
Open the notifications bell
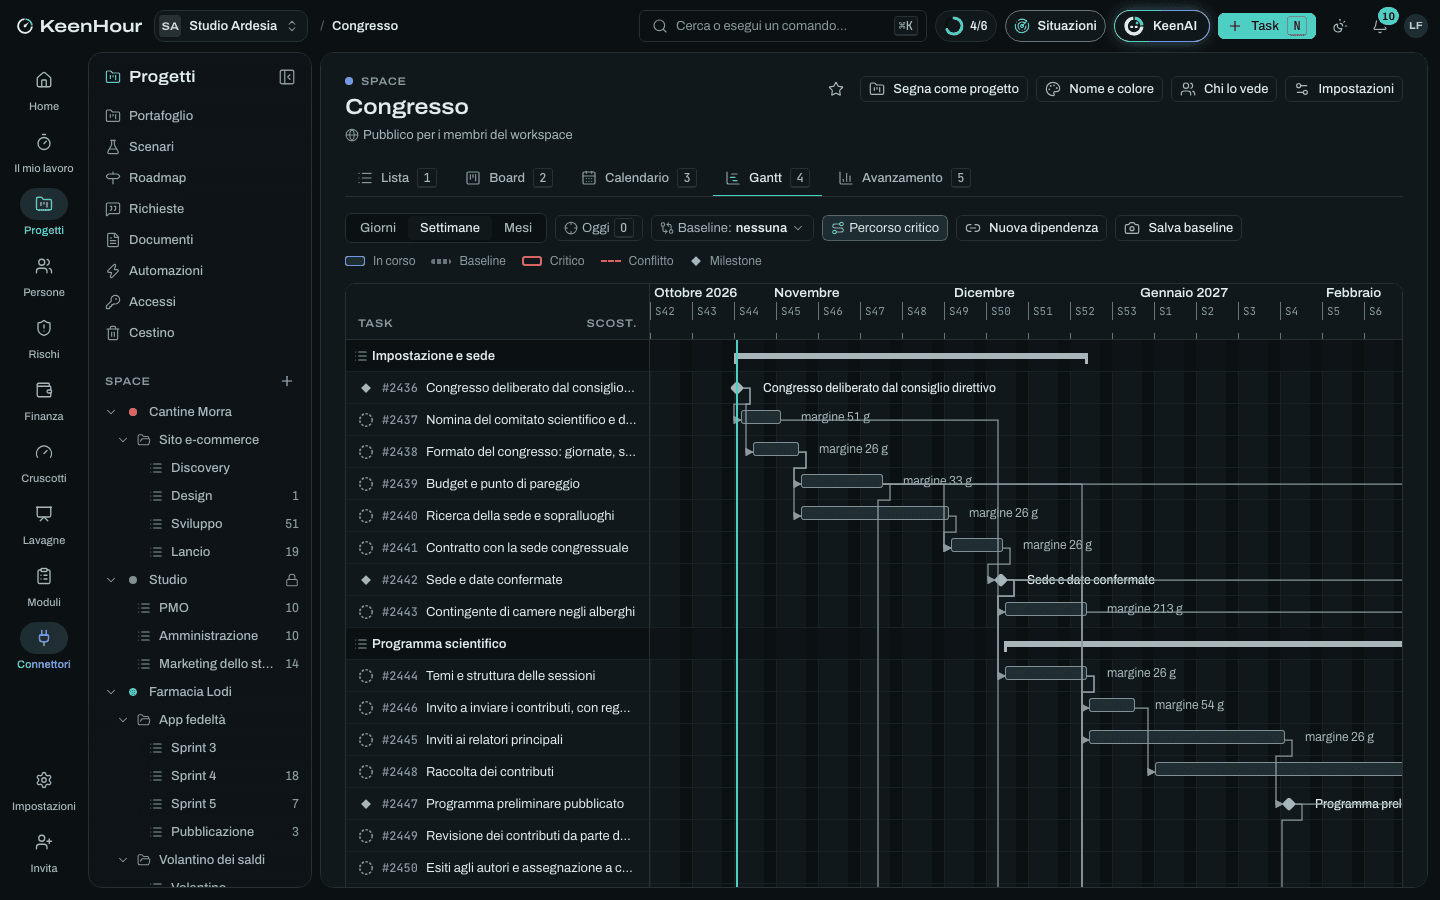(1380, 26)
